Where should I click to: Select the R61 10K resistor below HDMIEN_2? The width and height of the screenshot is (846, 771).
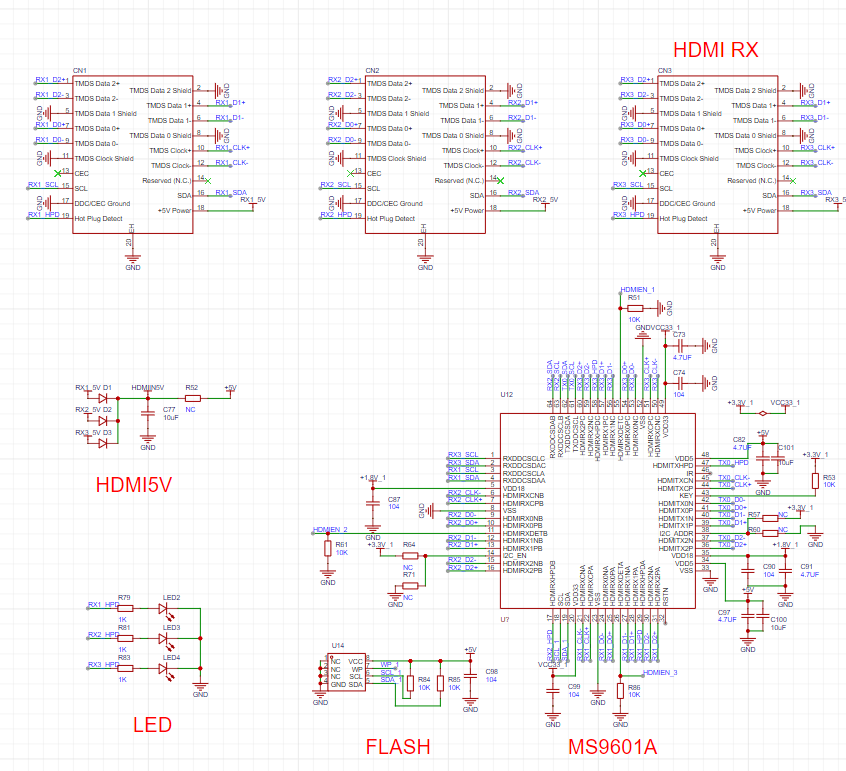(328, 549)
